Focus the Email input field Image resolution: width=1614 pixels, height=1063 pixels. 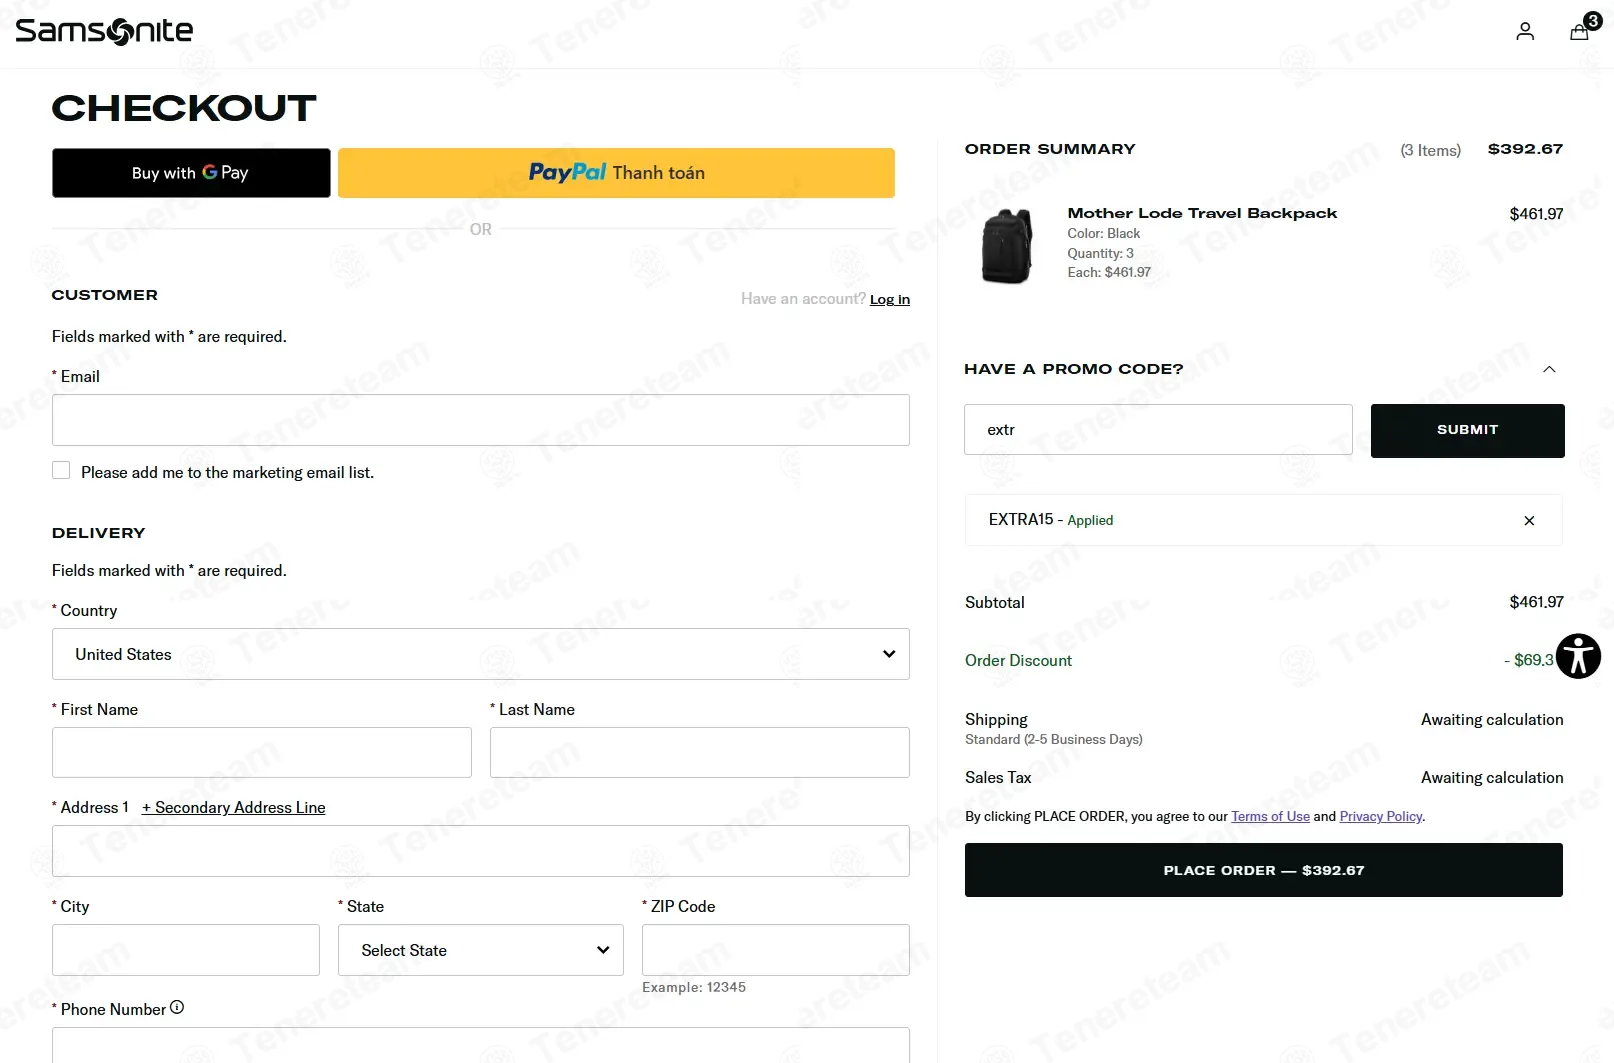481,420
